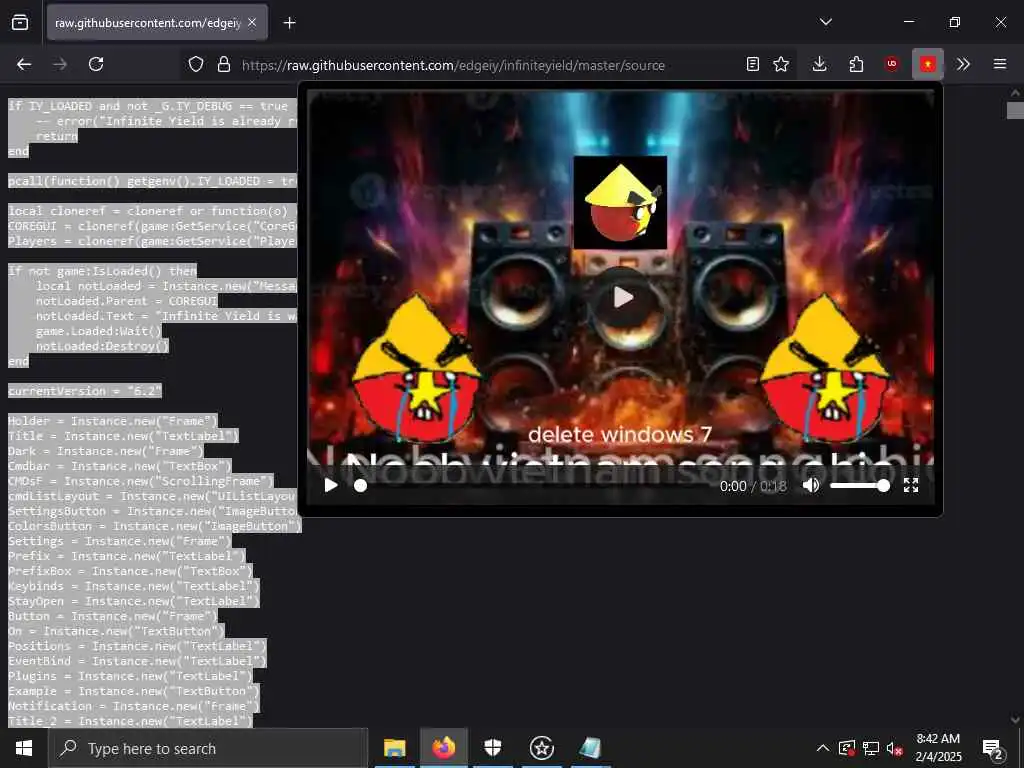Open Firefox View icon

20,22
